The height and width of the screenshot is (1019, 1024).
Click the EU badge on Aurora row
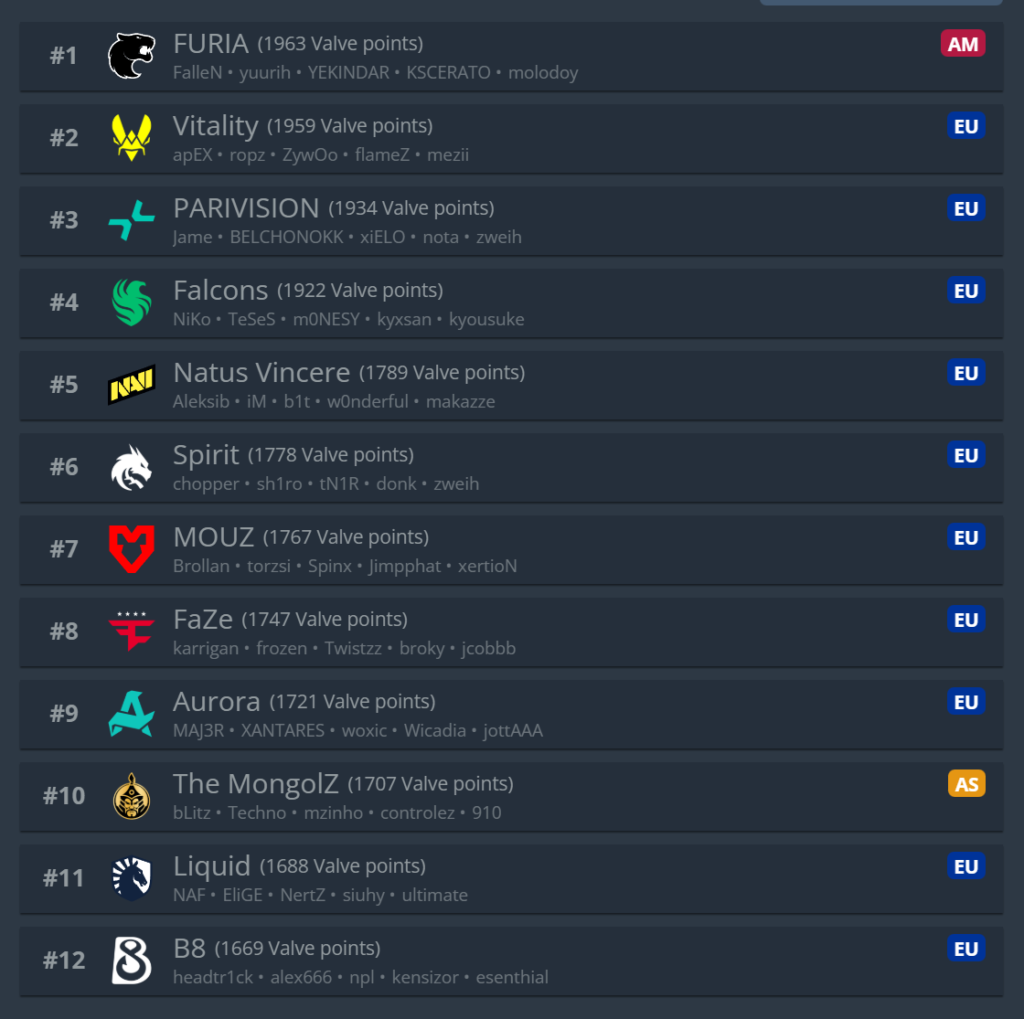(x=966, y=702)
